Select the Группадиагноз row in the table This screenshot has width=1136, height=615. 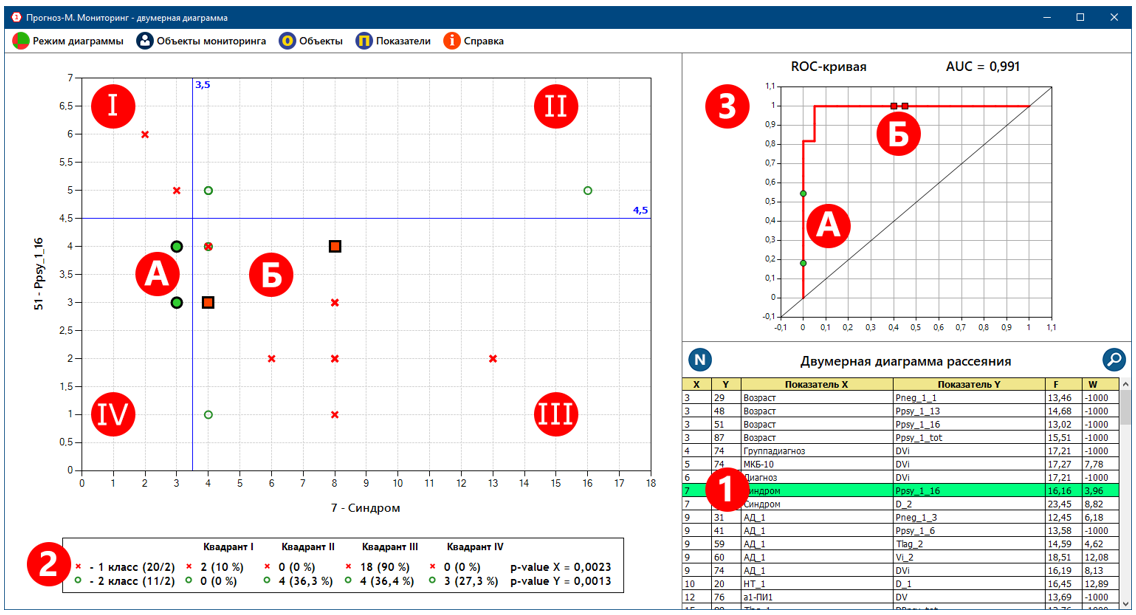tap(900, 451)
